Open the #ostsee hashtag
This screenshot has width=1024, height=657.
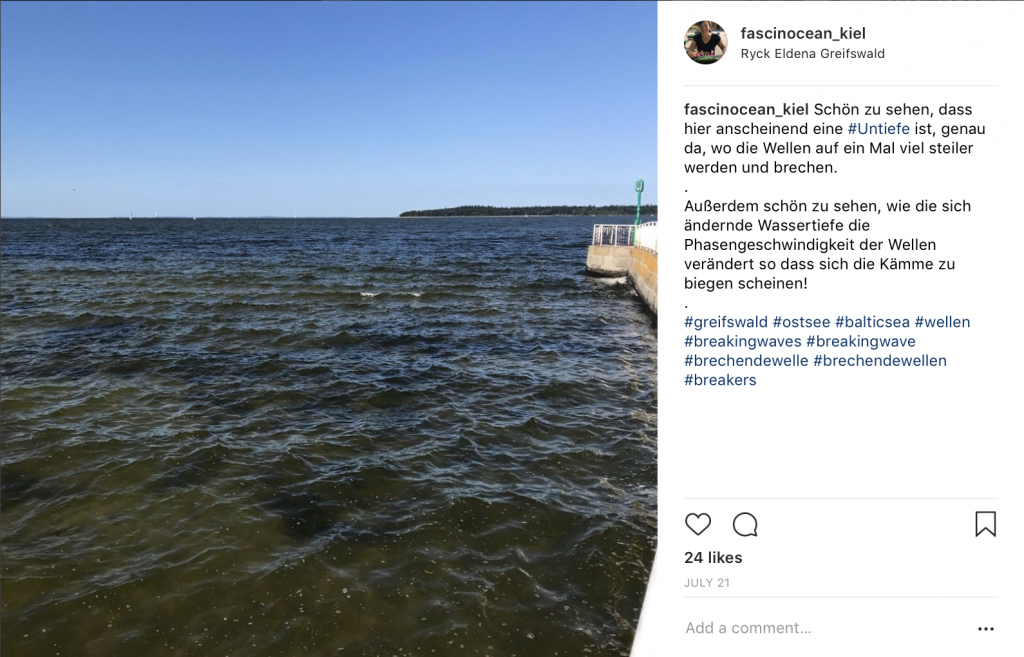point(801,322)
